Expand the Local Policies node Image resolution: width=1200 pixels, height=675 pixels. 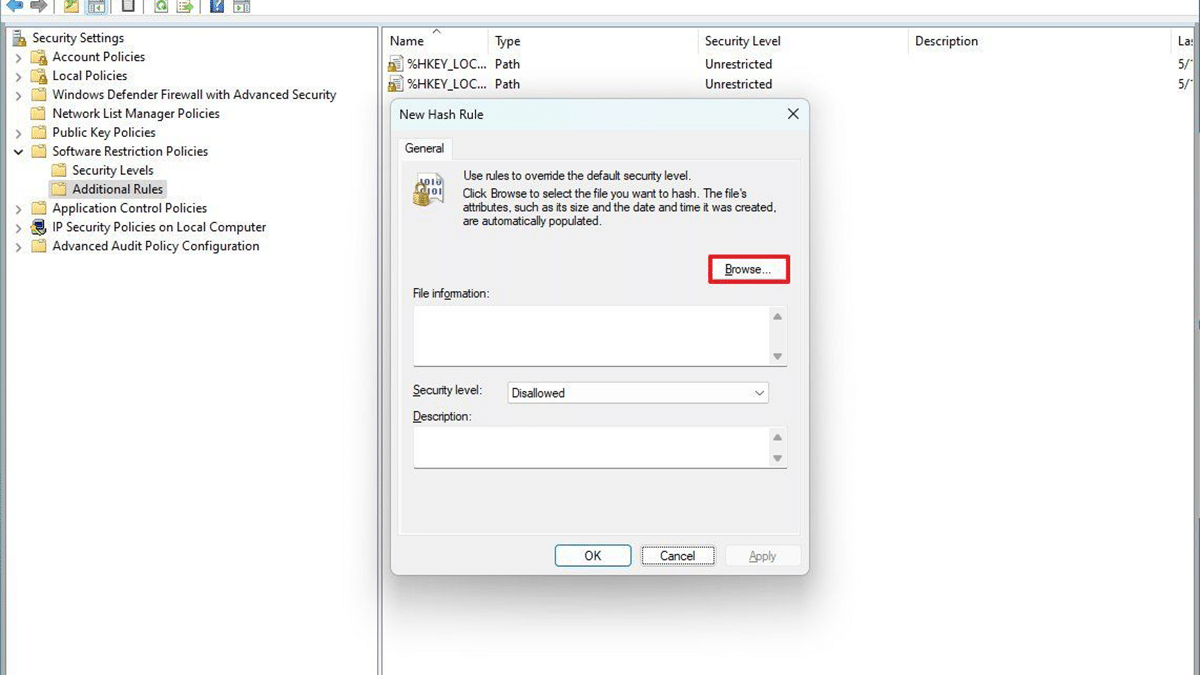click(x=18, y=77)
